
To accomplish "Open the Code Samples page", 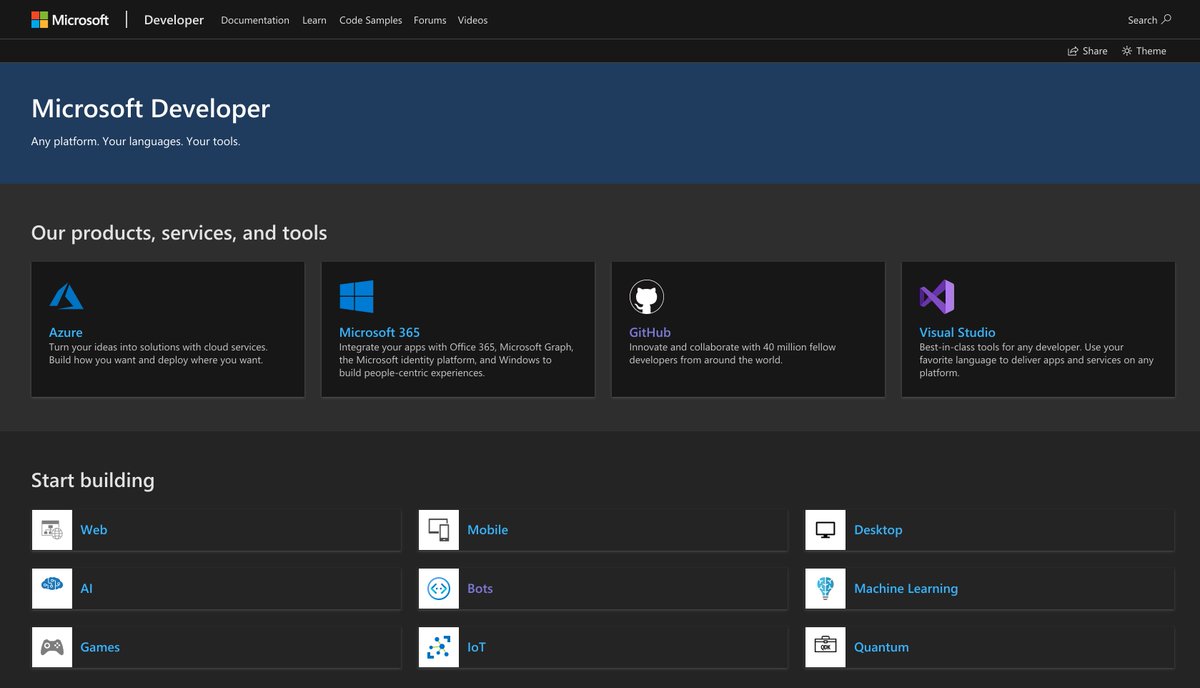I will (370, 20).
